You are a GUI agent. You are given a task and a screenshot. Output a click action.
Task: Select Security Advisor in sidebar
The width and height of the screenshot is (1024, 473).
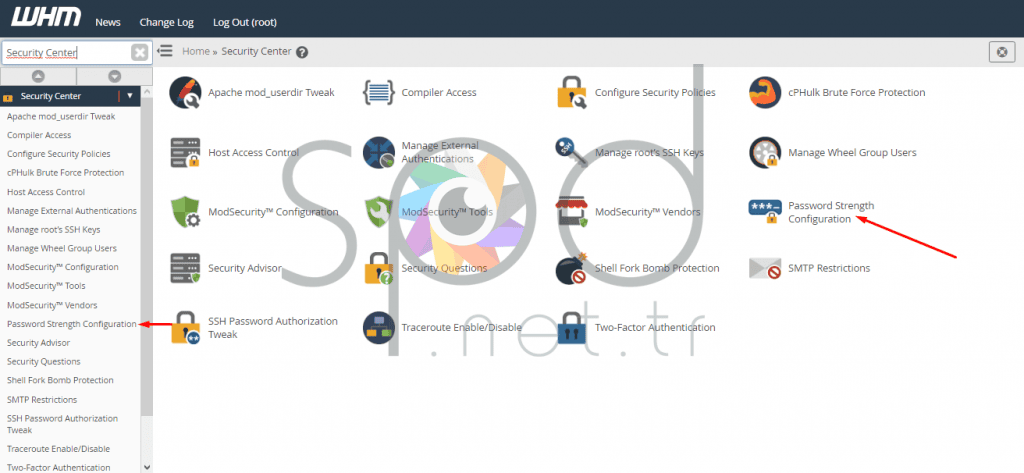tap(39, 342)
